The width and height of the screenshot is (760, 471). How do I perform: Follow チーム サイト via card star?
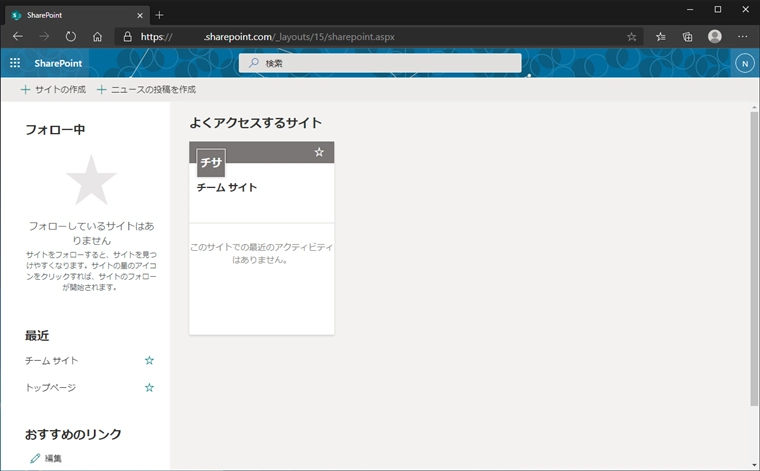pyautogui.click(x=319, y=152)
